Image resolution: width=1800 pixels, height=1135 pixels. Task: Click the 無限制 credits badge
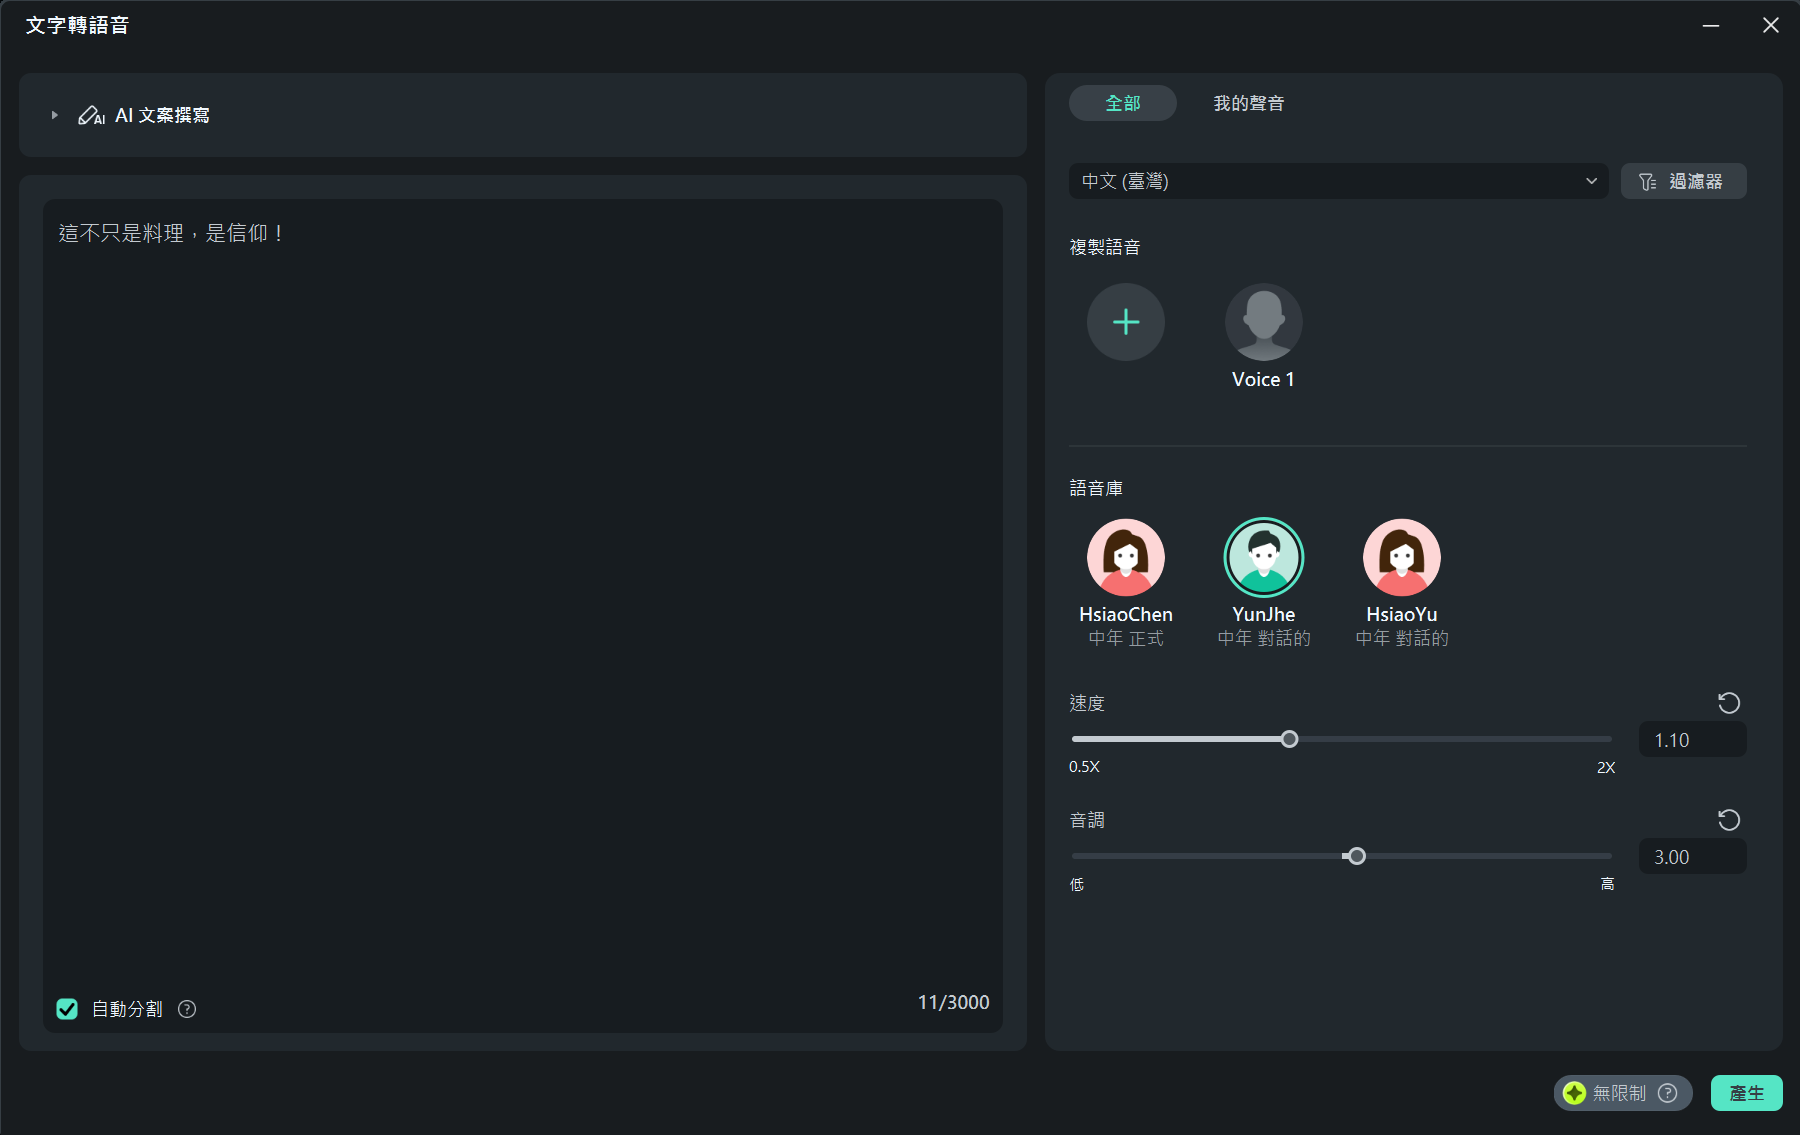coord(1622,1093)
